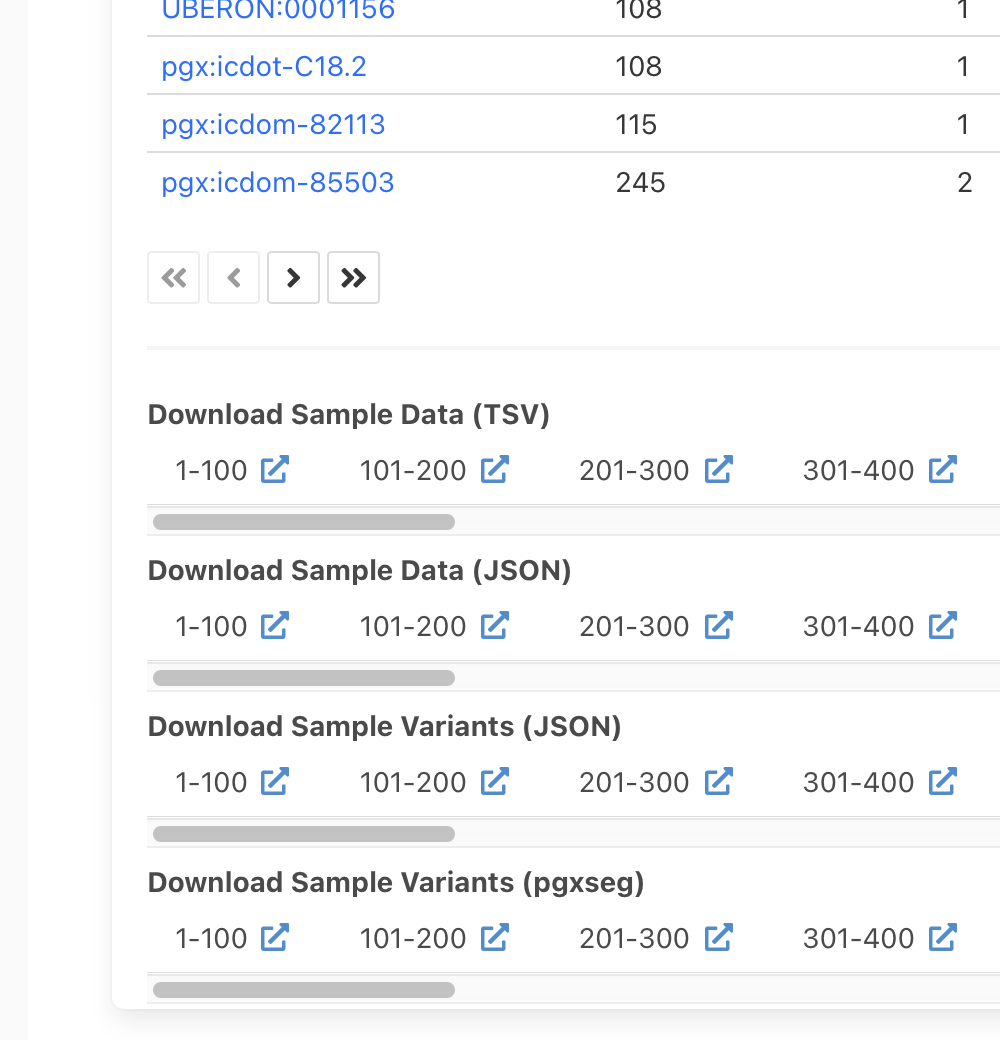Click the previous page chevron button

pos(233,277)
